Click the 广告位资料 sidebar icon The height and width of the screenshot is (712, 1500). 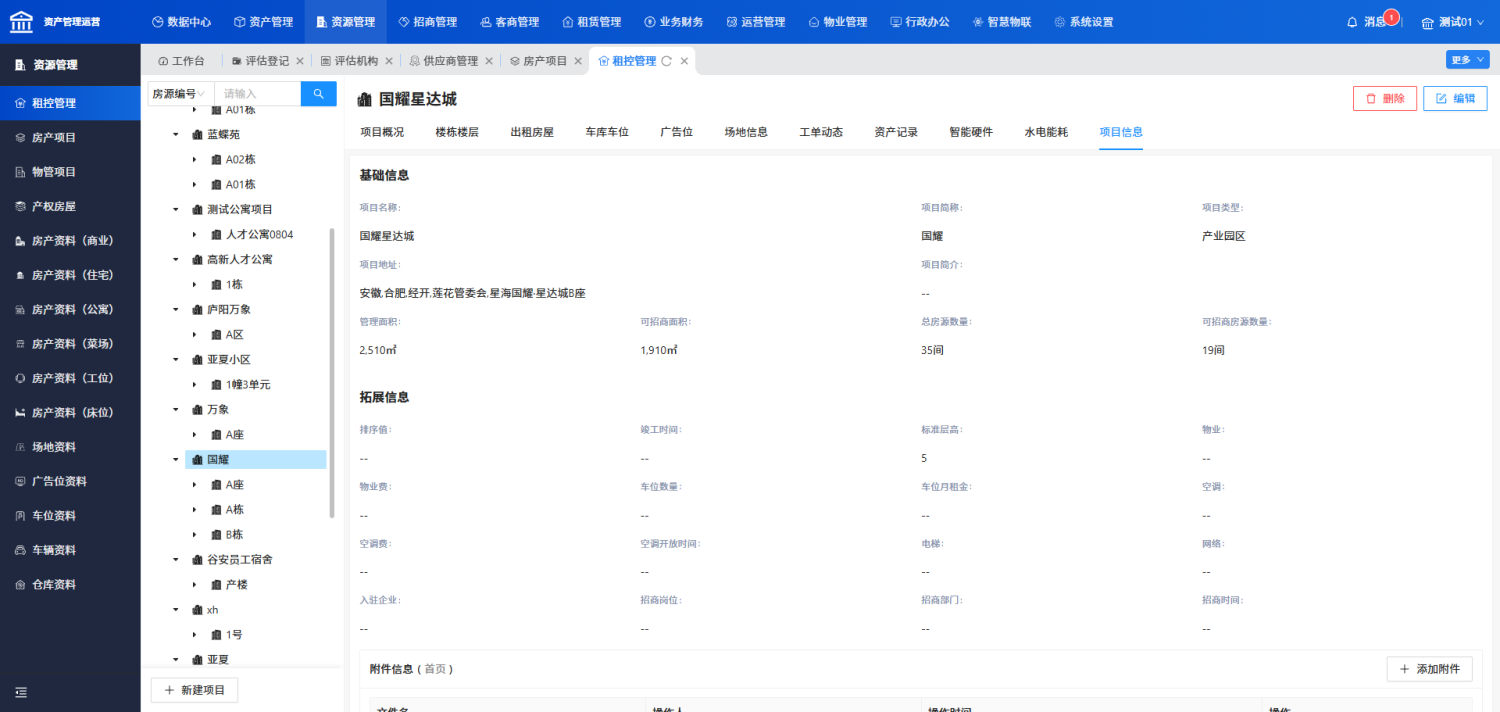20,482
